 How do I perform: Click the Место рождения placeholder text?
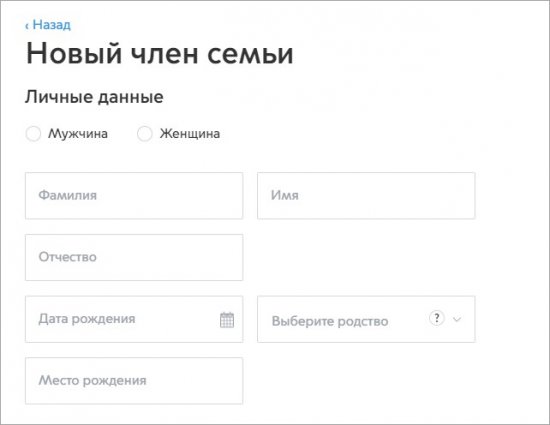coord(93,380)
